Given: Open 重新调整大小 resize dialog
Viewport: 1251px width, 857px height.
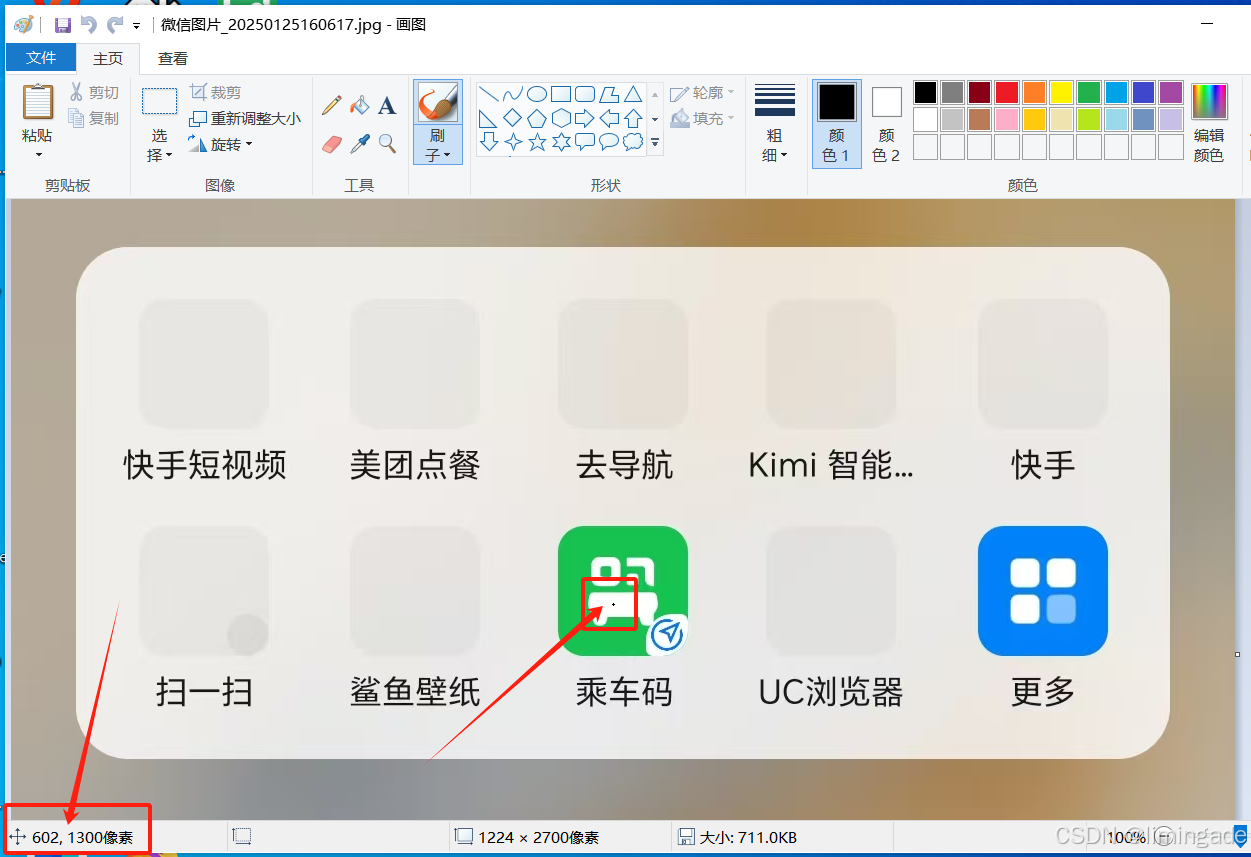Looking at the screenshot, I should pos(244,118).
